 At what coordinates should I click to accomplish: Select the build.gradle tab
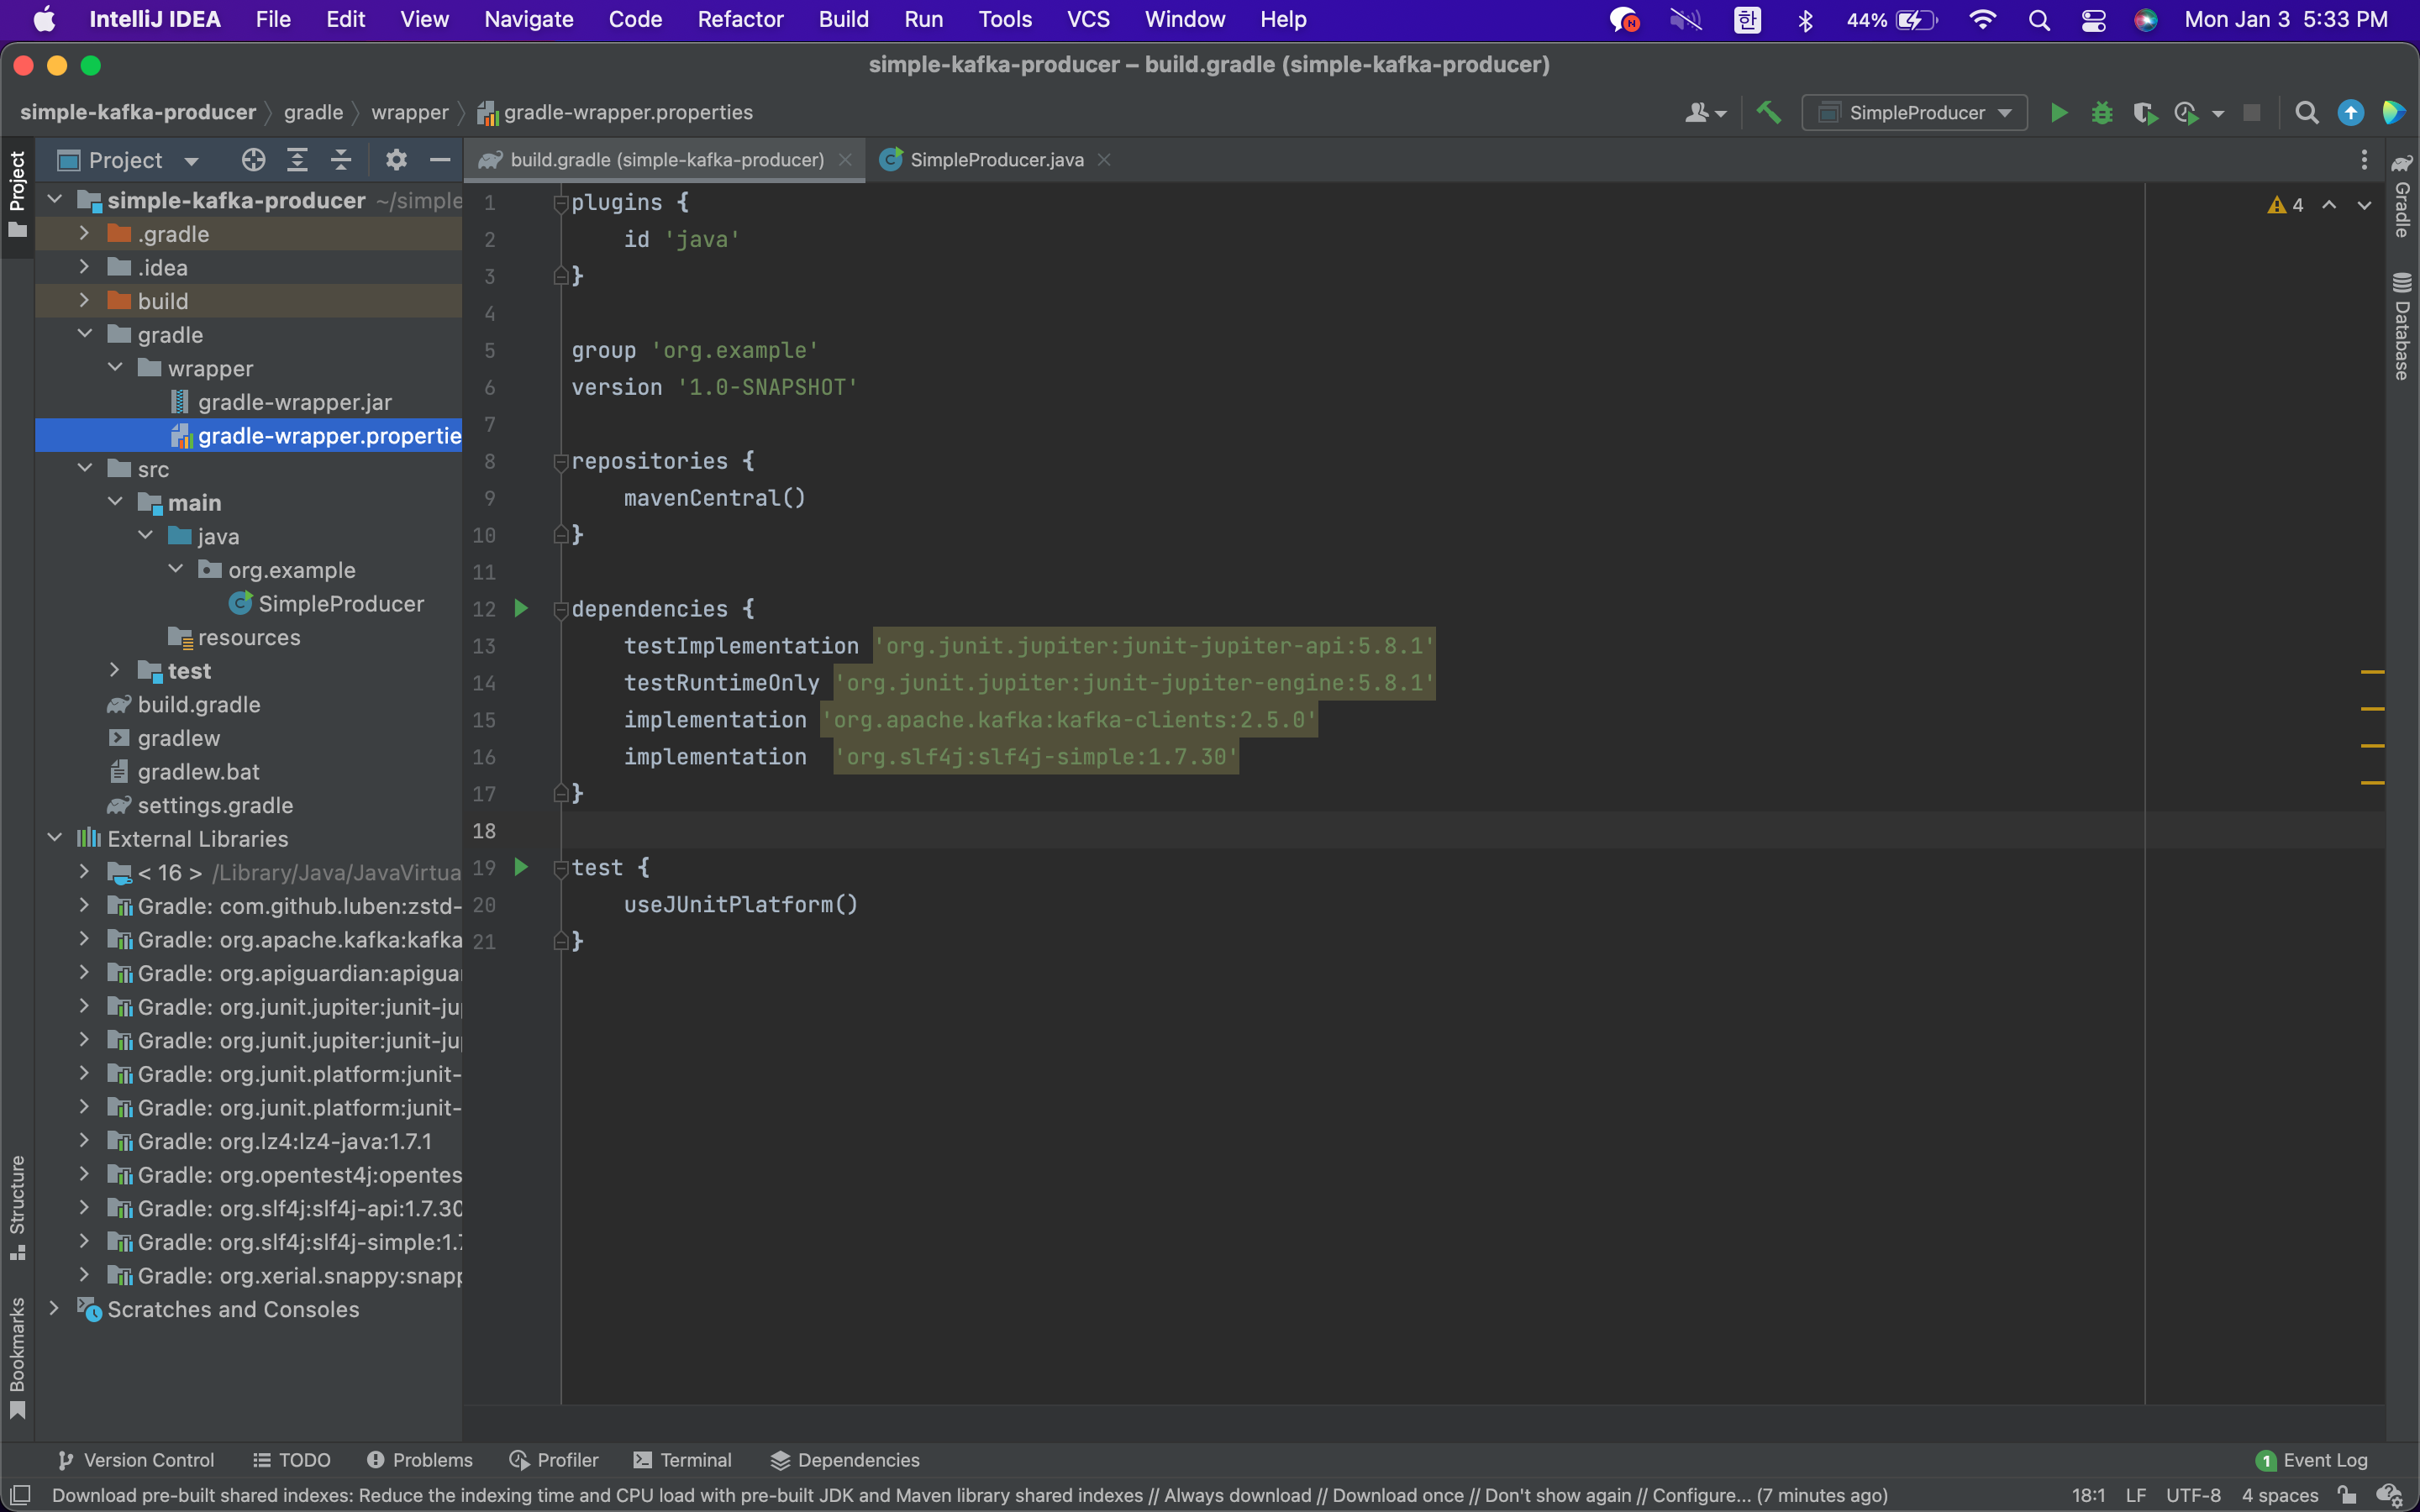(665, 159)
